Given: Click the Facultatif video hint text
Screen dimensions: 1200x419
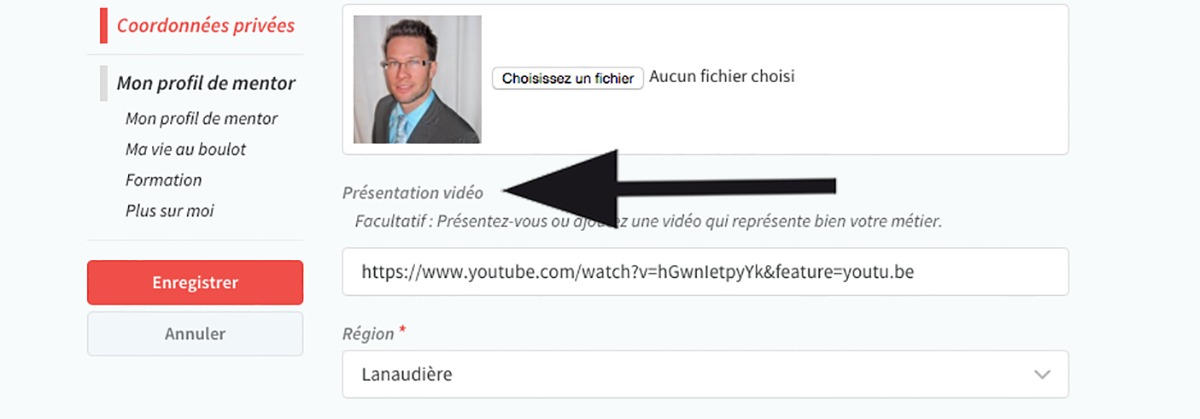Looking at the screenshot, I should click(648, 219).
